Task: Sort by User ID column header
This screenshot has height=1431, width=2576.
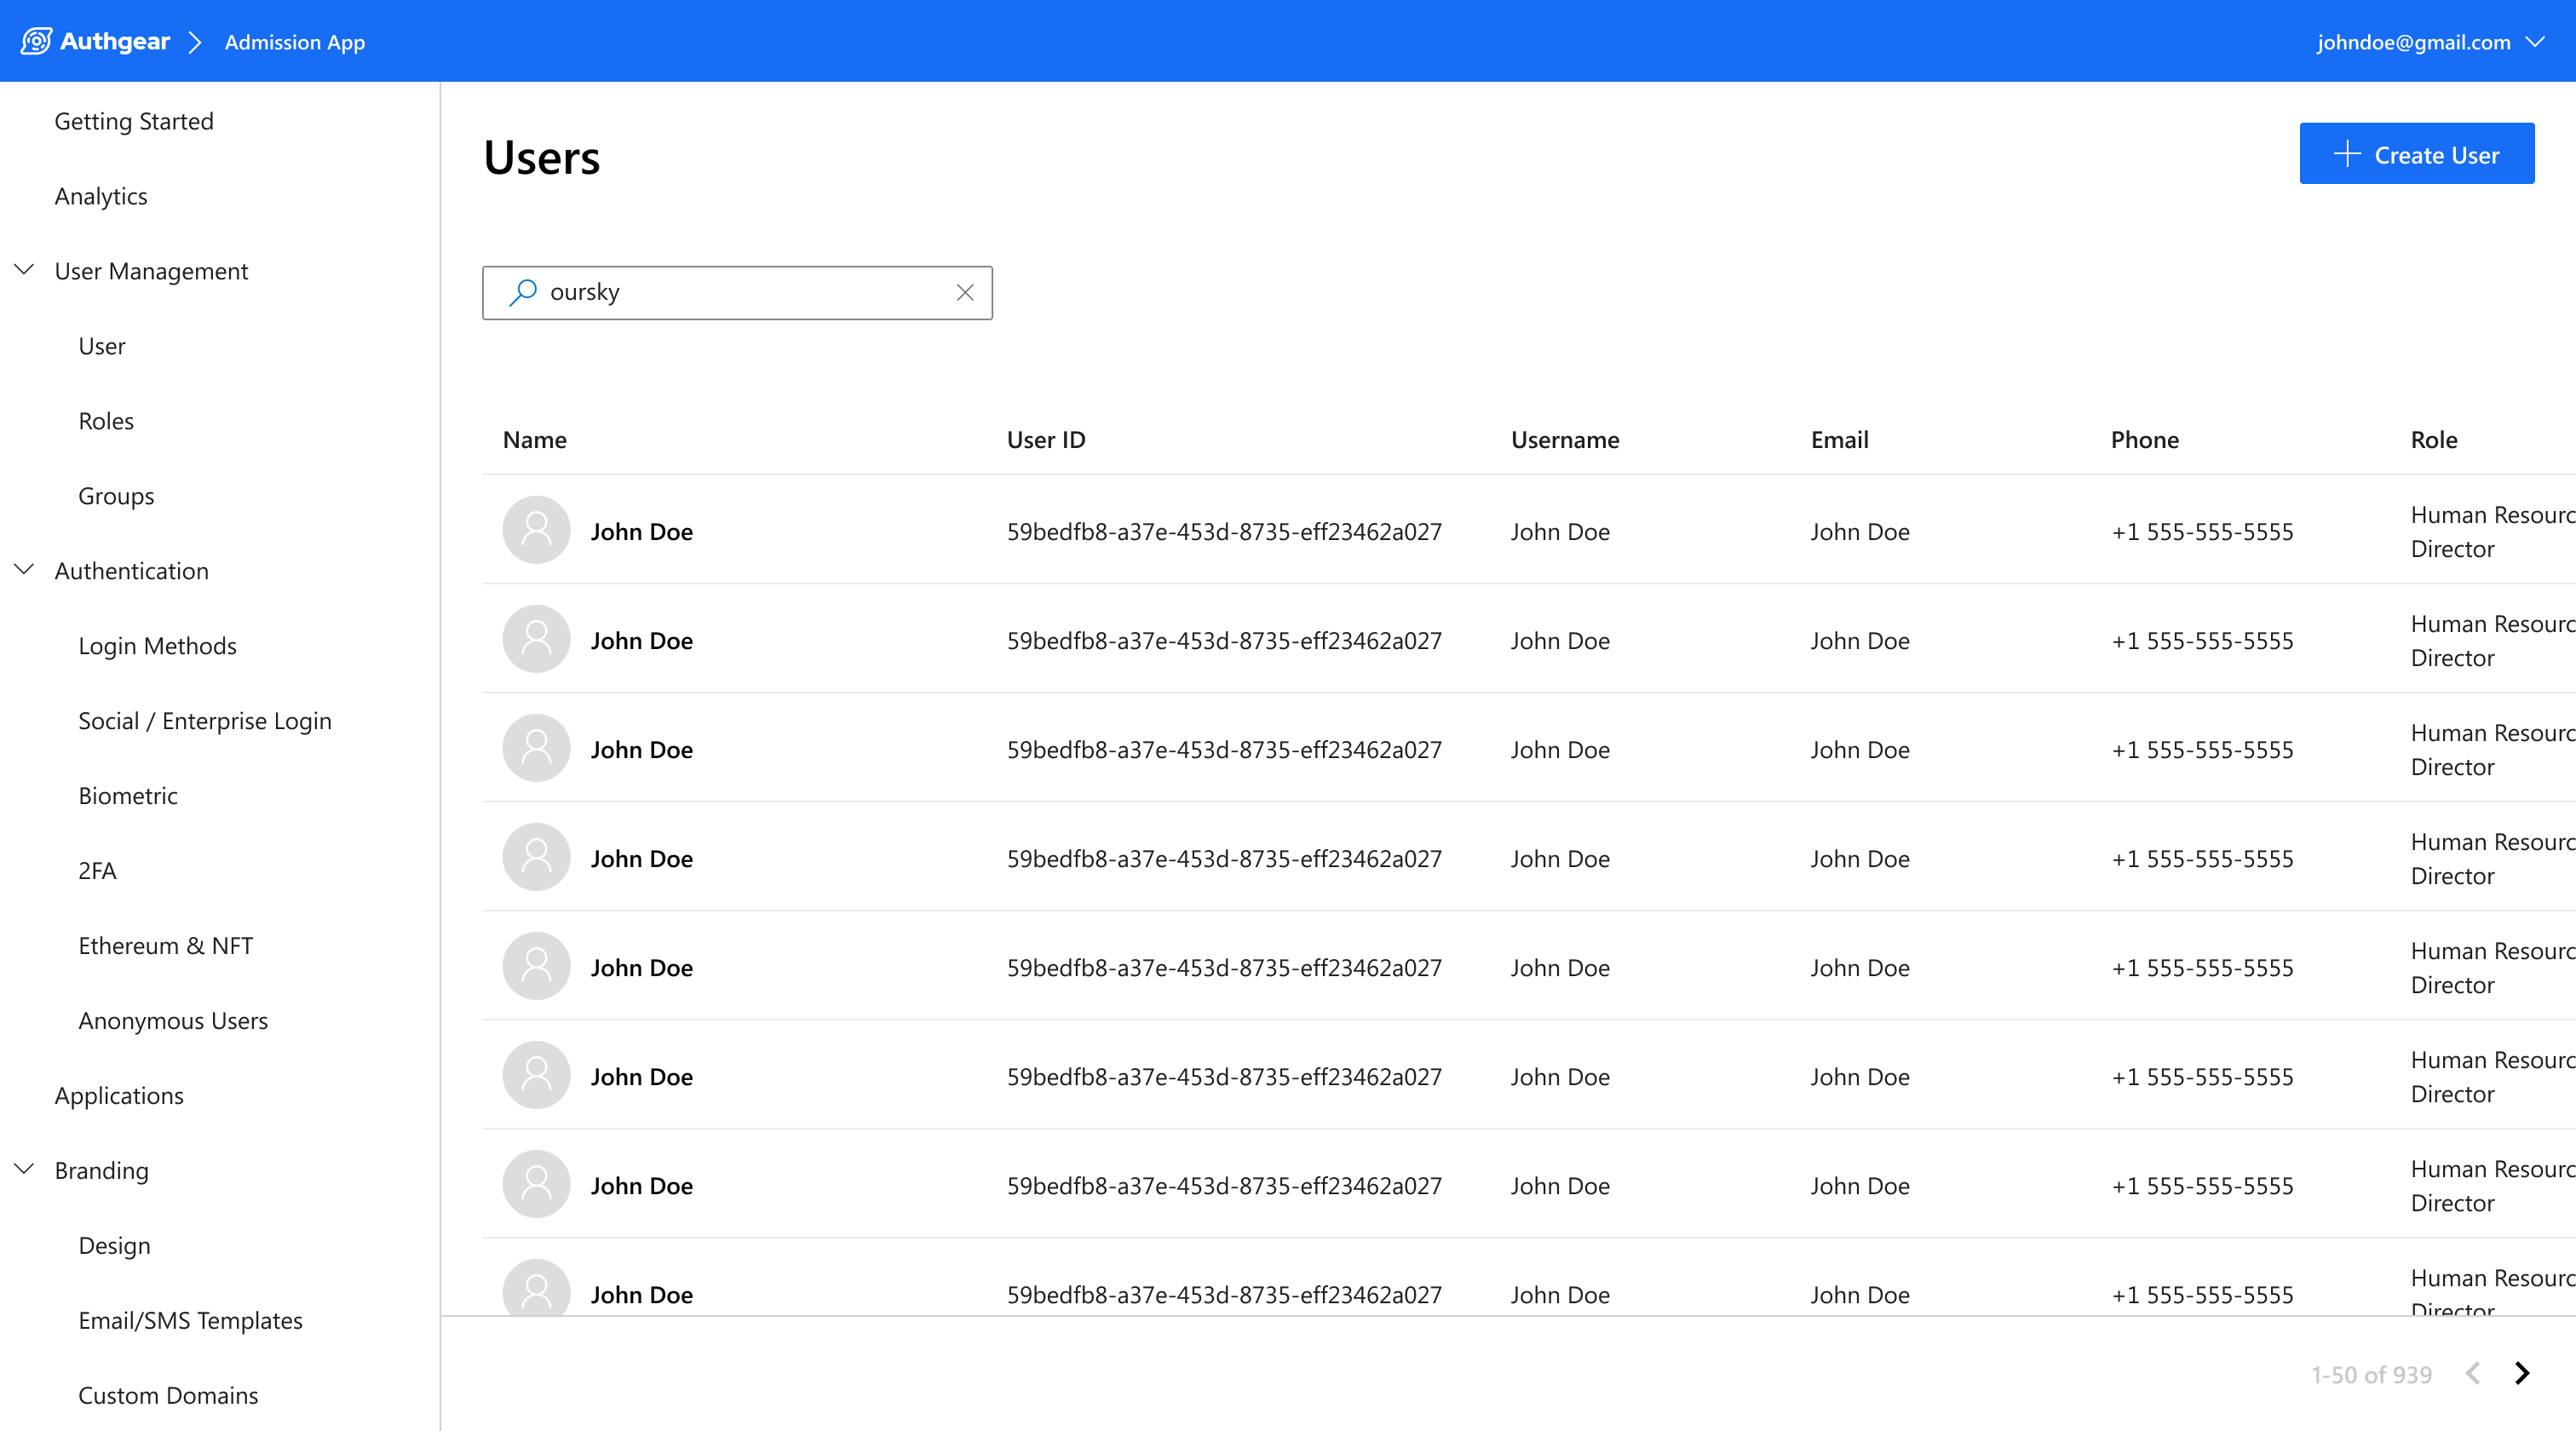Action: [x=1046, y=440]
